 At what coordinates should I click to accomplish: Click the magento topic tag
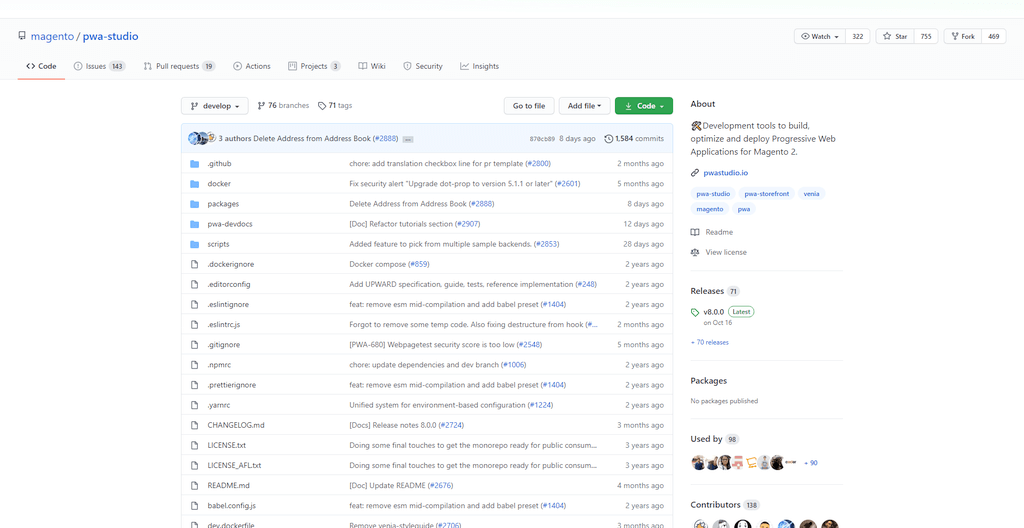click(x=710, y=209)
